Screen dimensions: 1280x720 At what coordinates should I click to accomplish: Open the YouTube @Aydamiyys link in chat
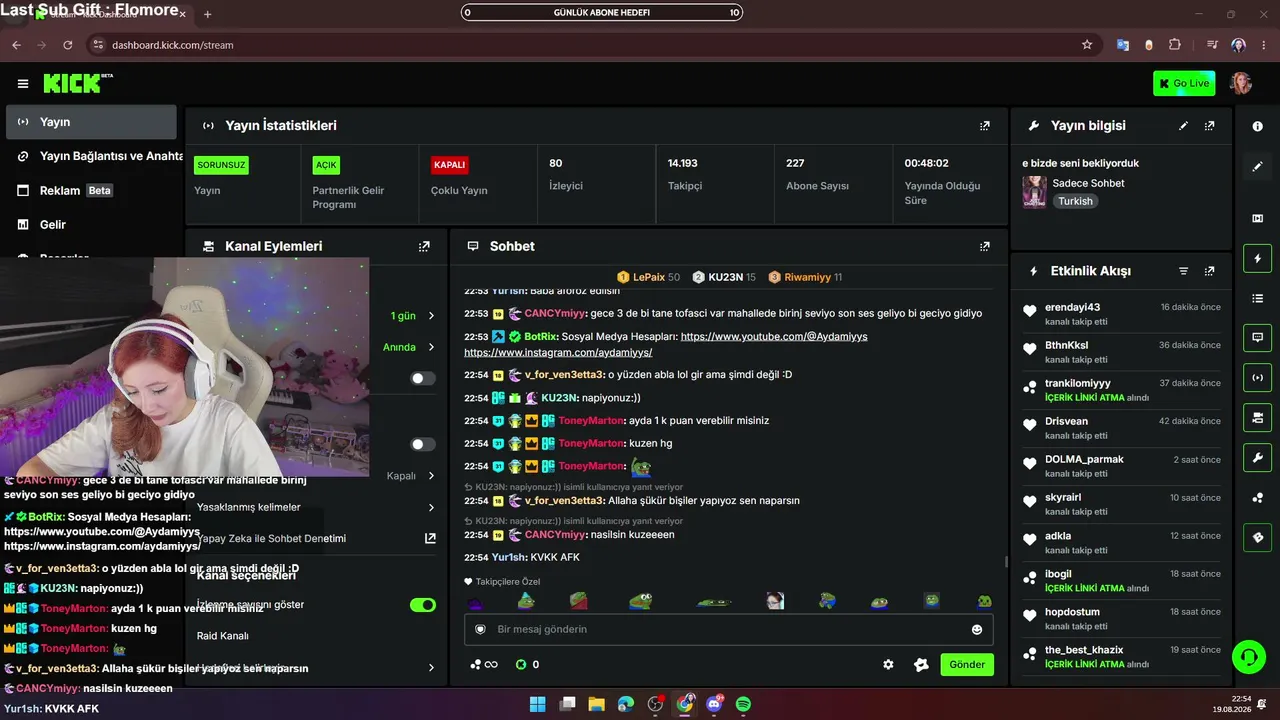(x=774, y=337)
